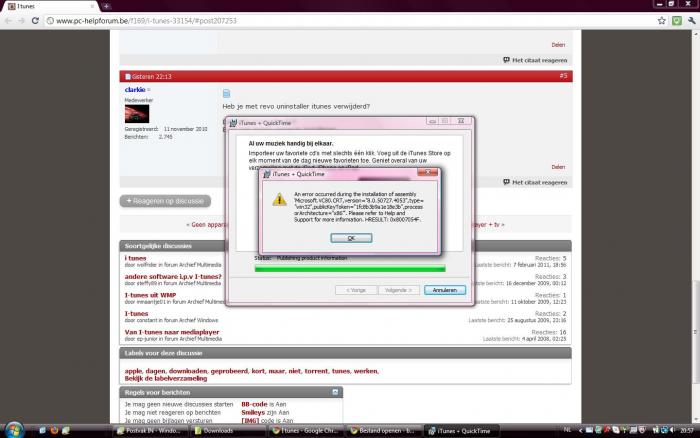Image resolution: width=700 pixels, height=438 pixels.
Task: Open clarkie's user profile link
Action: click(x=135, y=90)
